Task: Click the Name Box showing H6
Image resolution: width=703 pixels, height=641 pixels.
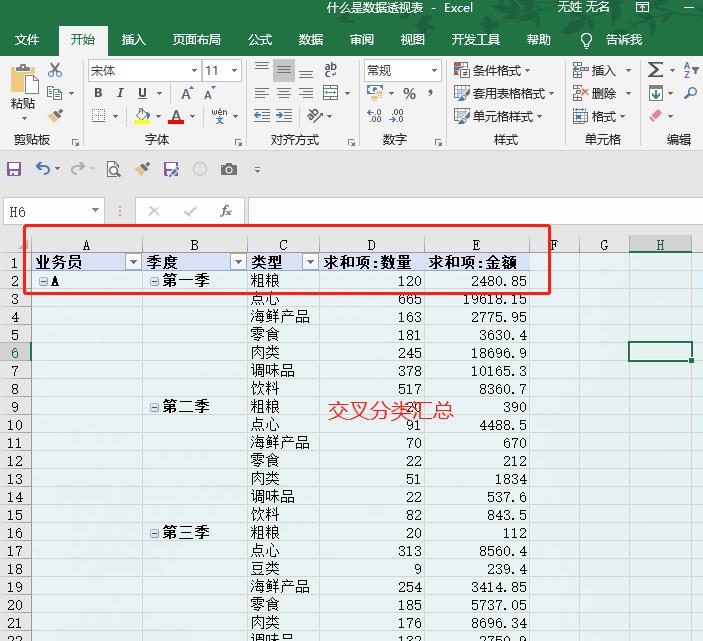Action: [54, 211]
